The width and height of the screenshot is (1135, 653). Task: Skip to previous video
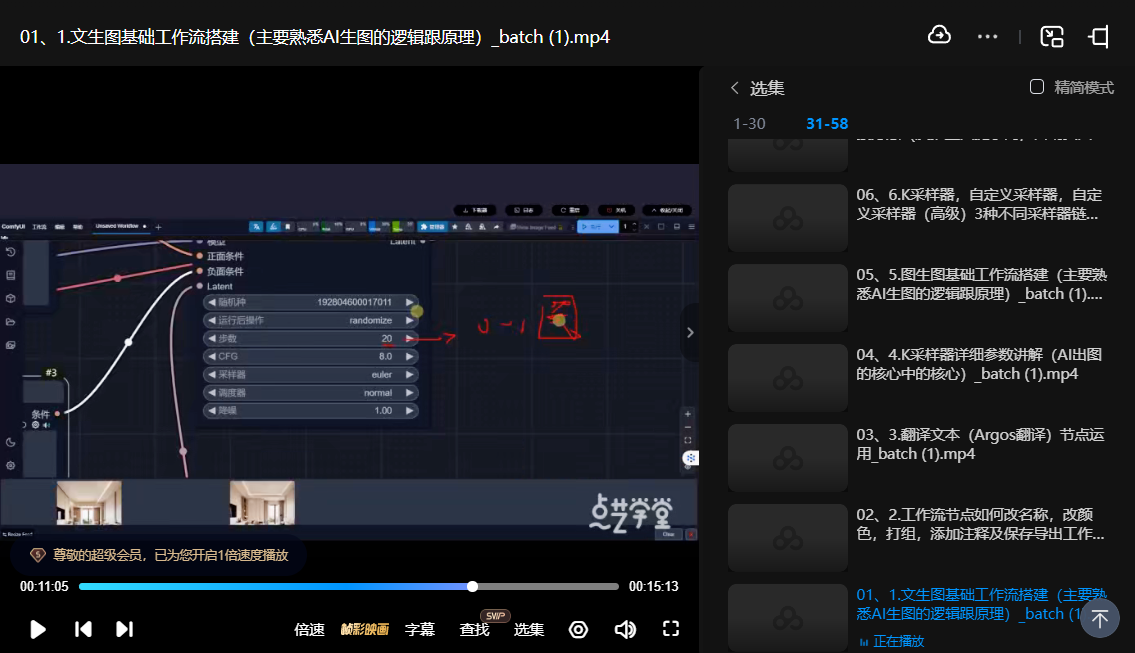[84, 629]
